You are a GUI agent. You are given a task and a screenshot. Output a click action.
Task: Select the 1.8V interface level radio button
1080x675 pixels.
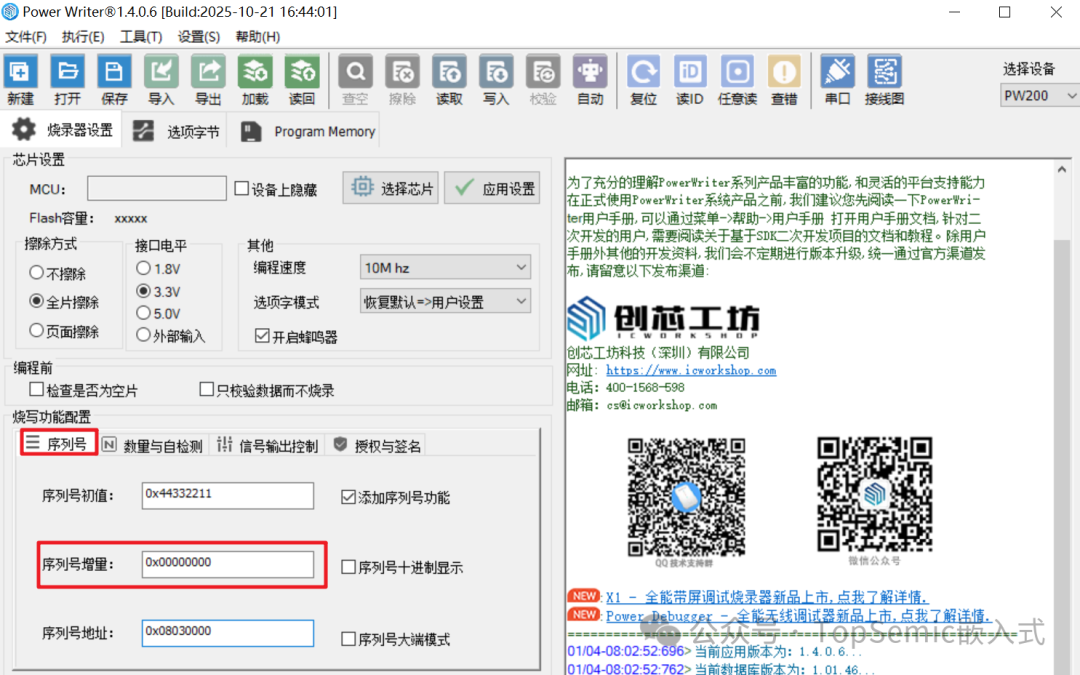pos(143,267)
